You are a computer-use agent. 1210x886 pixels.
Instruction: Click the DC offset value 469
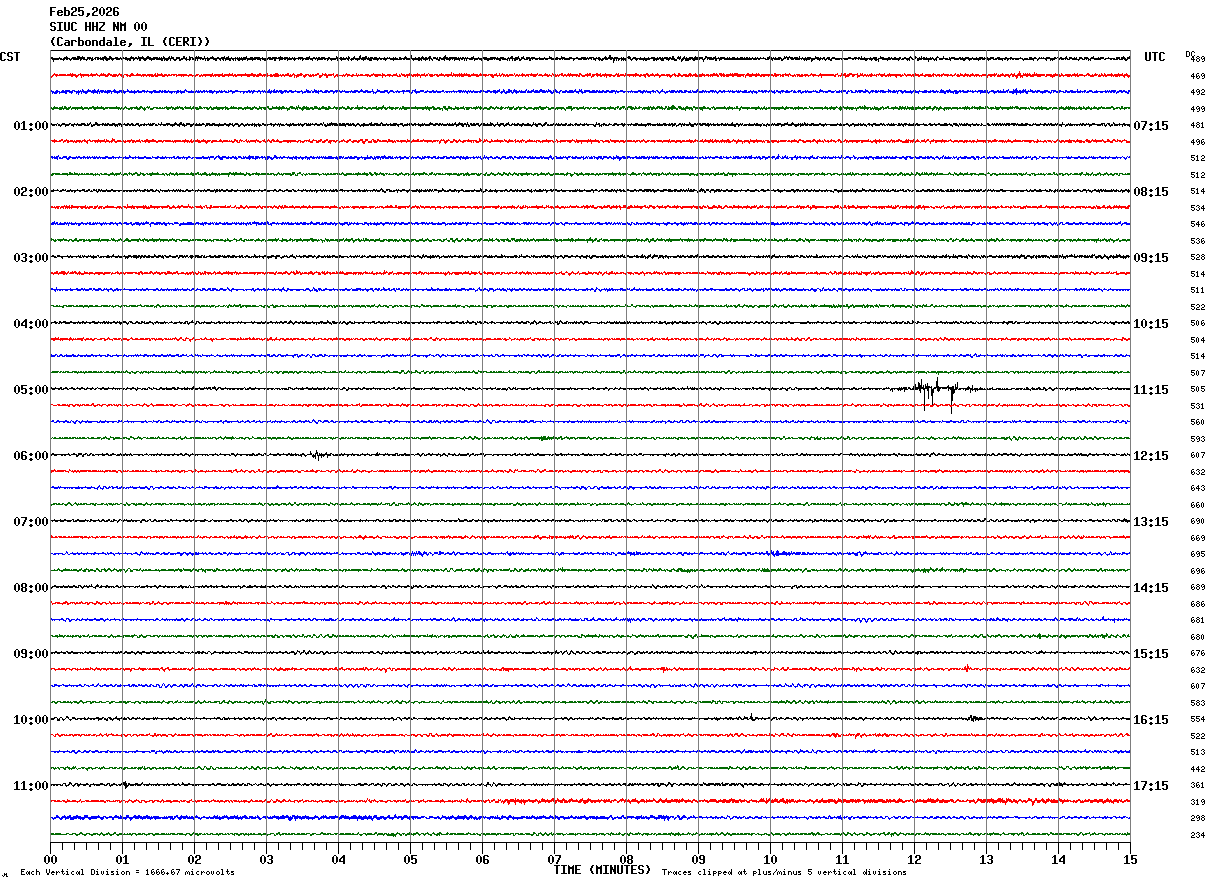pyautogui.click(x=1197, y=76)
